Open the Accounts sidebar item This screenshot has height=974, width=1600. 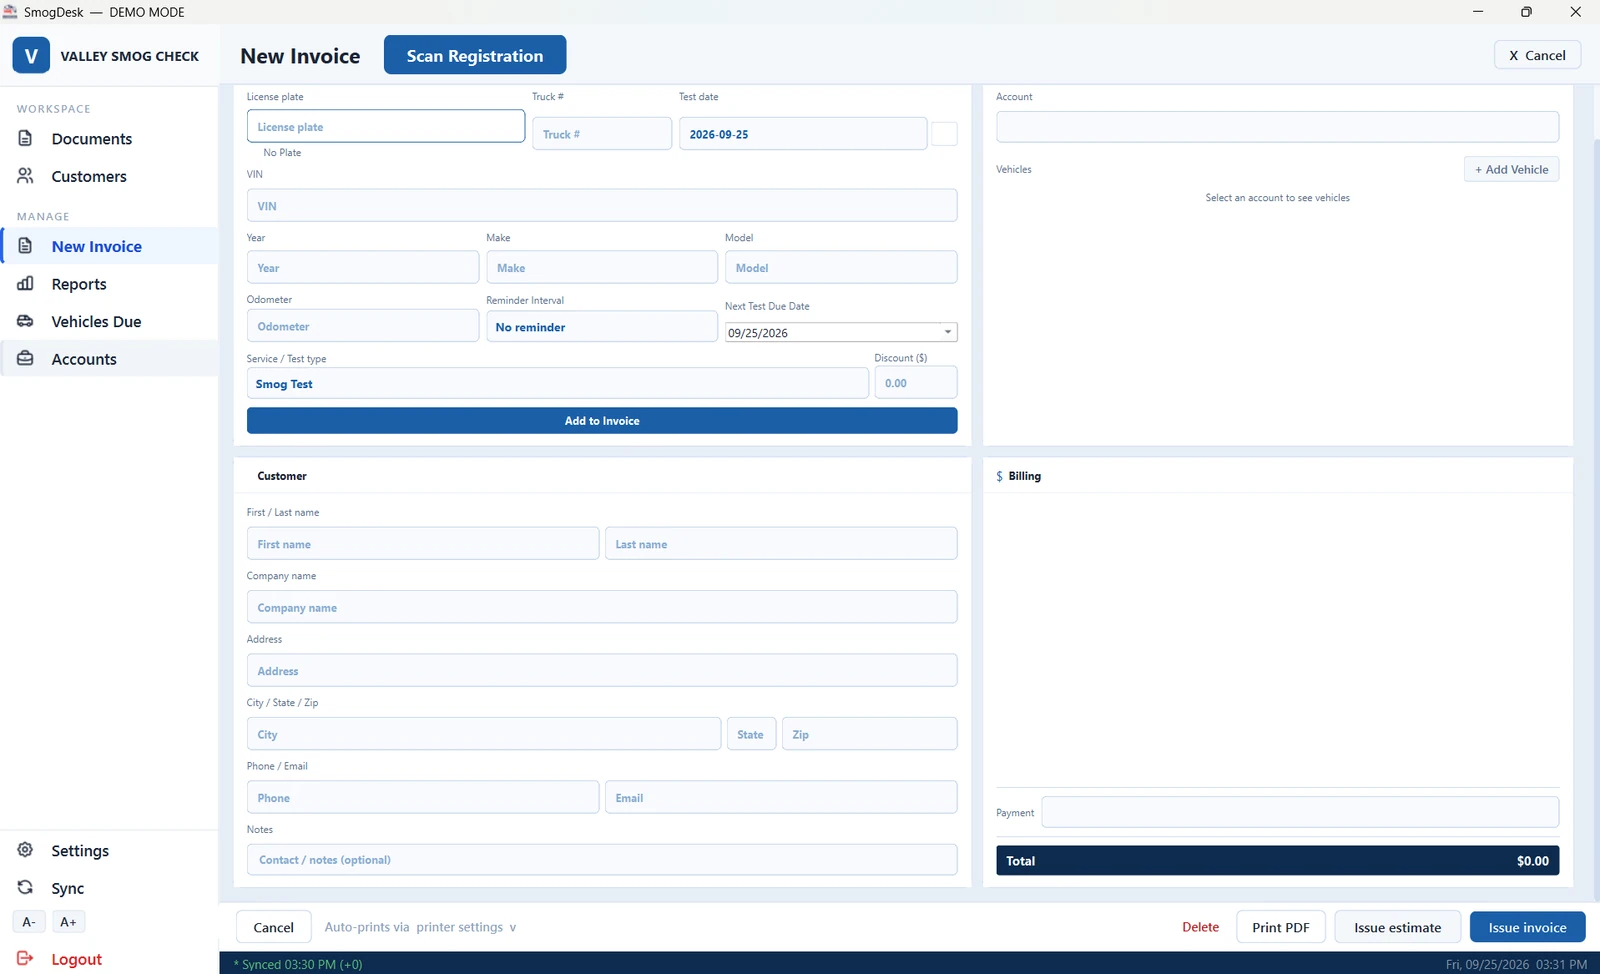point(110,359)
